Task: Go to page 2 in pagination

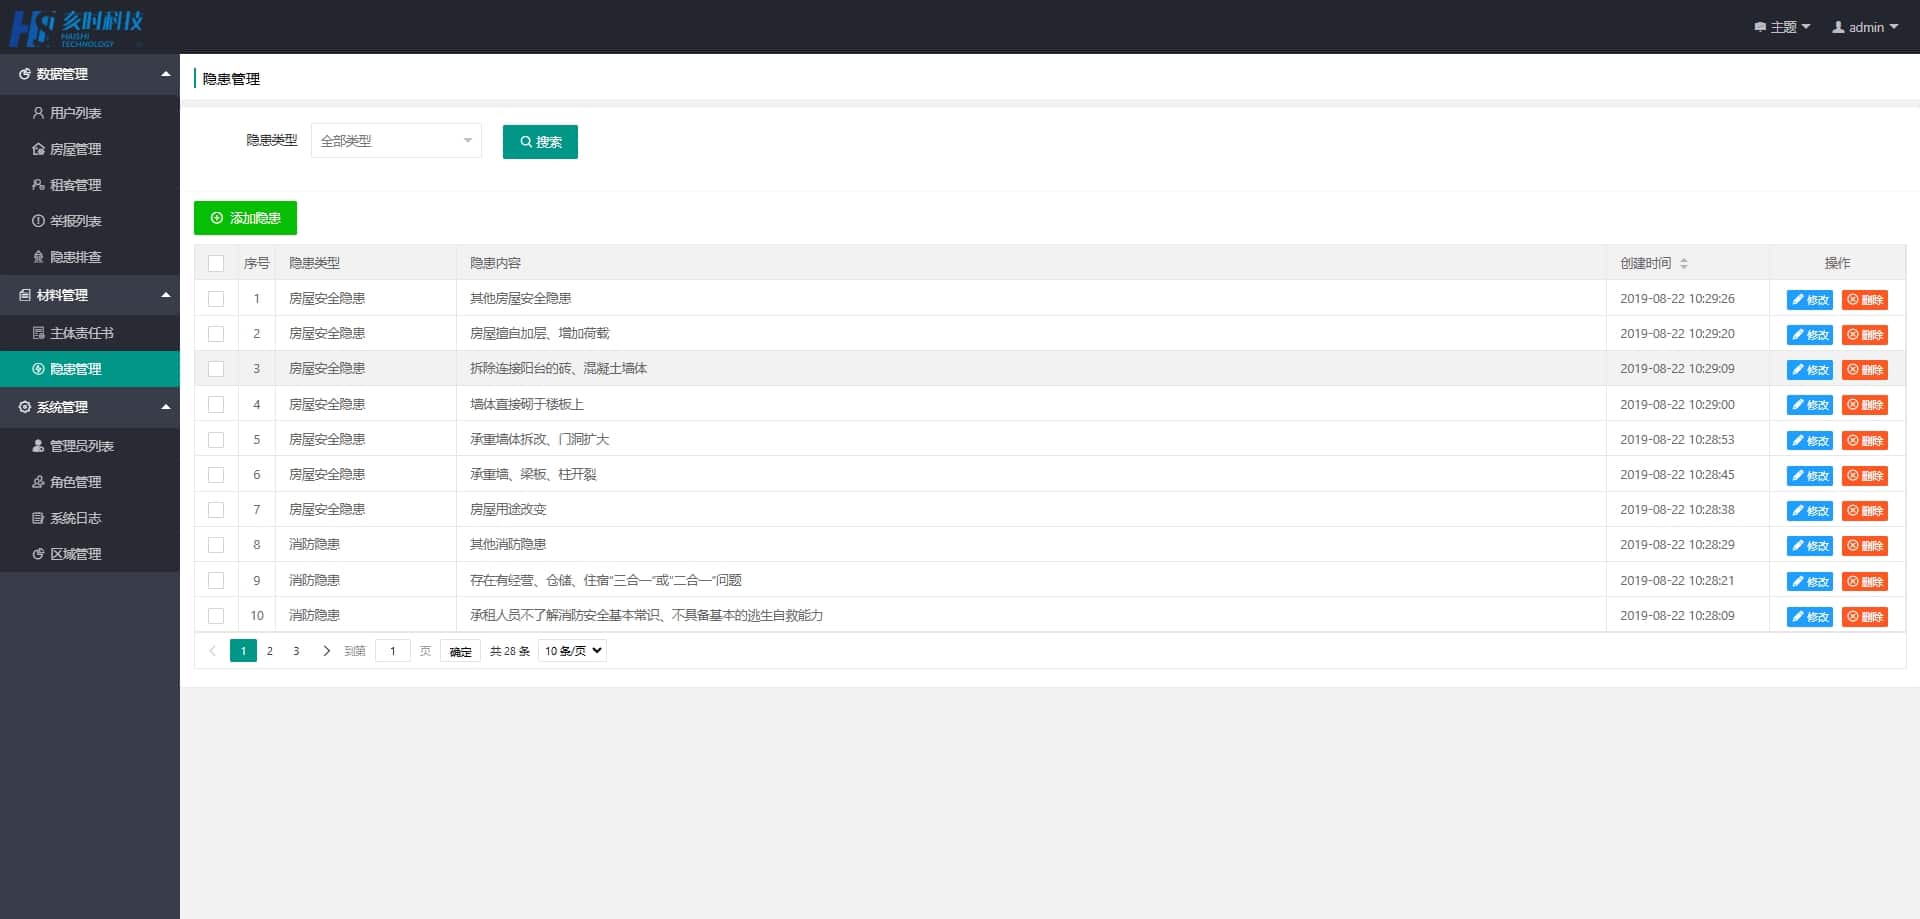Action: (x=270, y=651)
